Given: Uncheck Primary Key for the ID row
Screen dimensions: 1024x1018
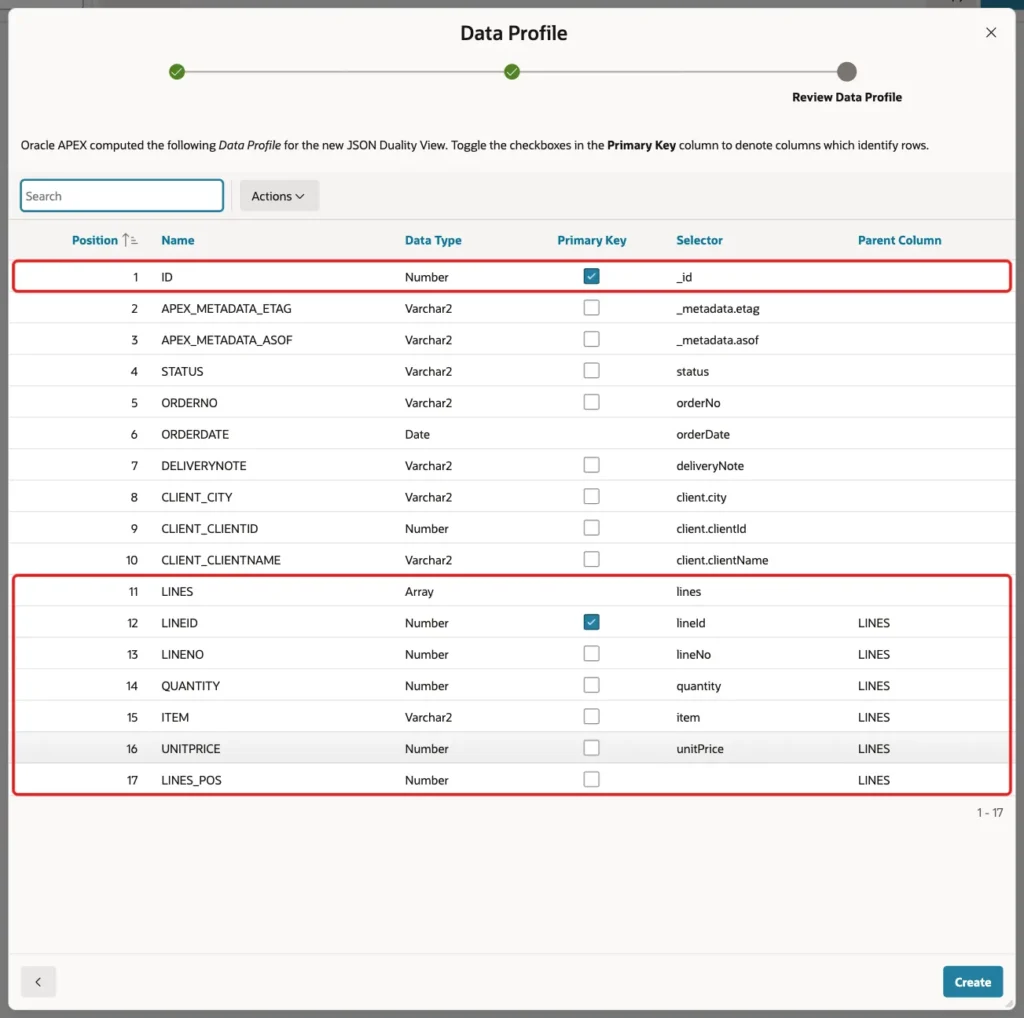Looking at the screenshot, I should 591,276.
